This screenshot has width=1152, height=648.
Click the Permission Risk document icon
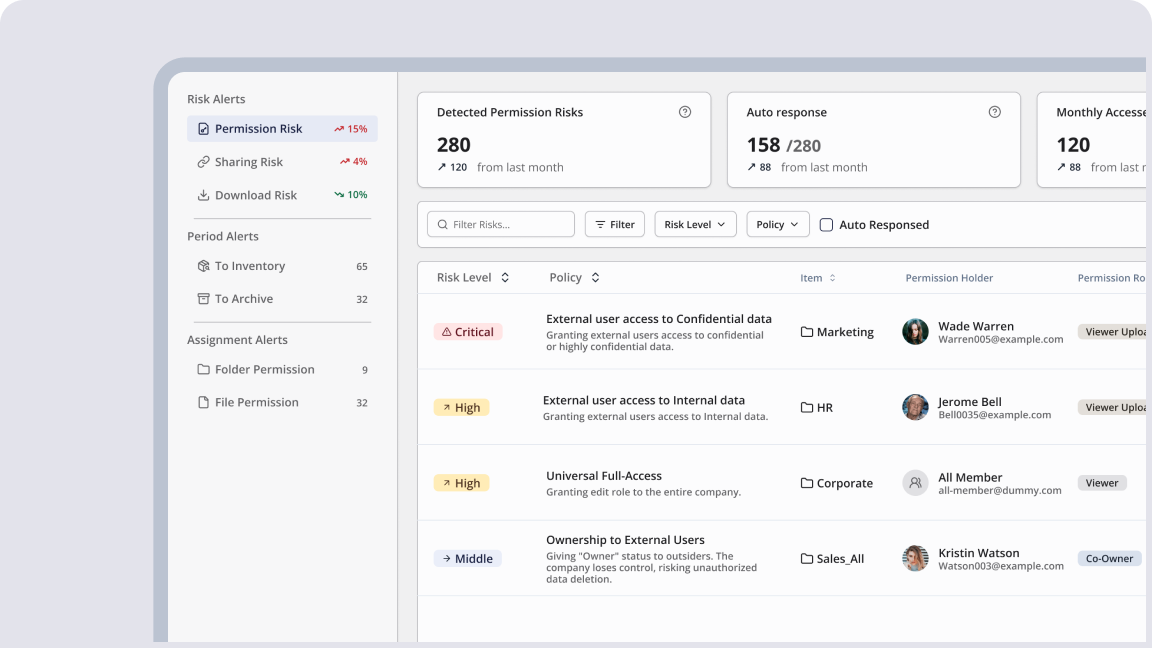204,129
